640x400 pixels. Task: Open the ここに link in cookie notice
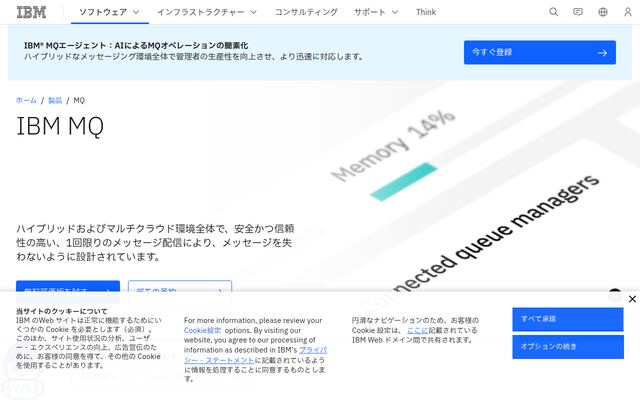418,330
